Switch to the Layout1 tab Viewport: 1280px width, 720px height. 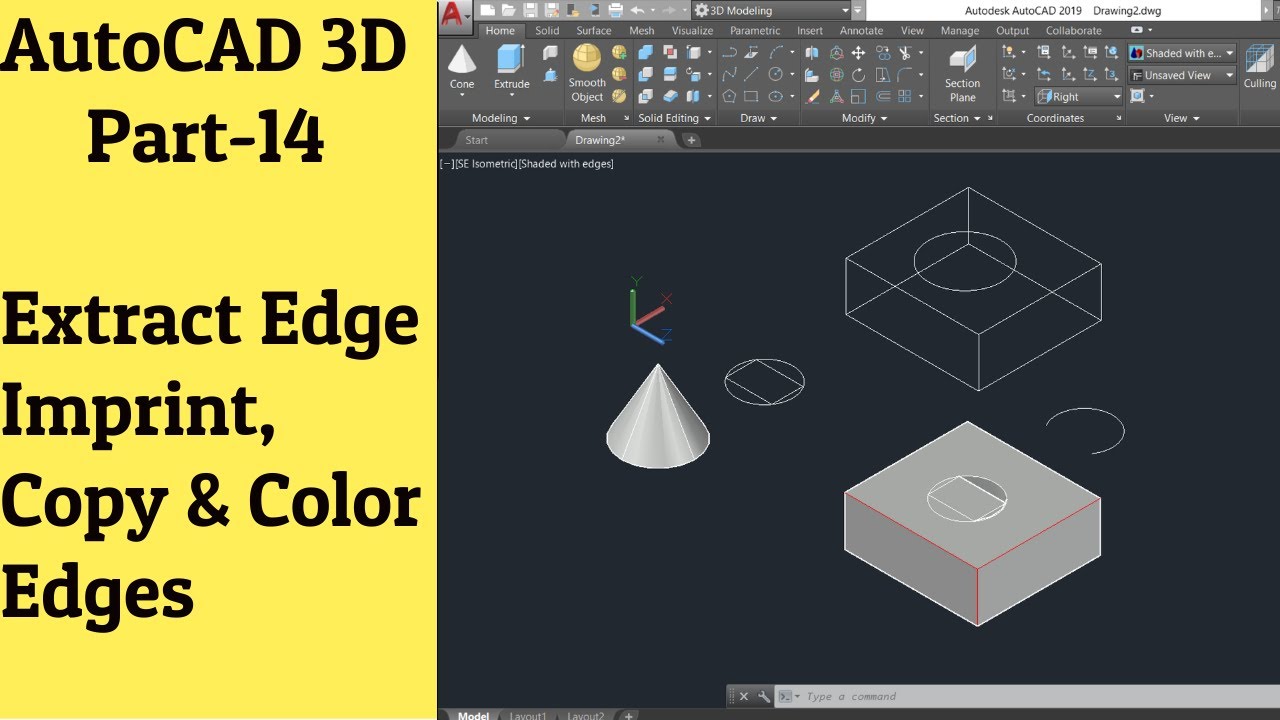tap(528, 716)
